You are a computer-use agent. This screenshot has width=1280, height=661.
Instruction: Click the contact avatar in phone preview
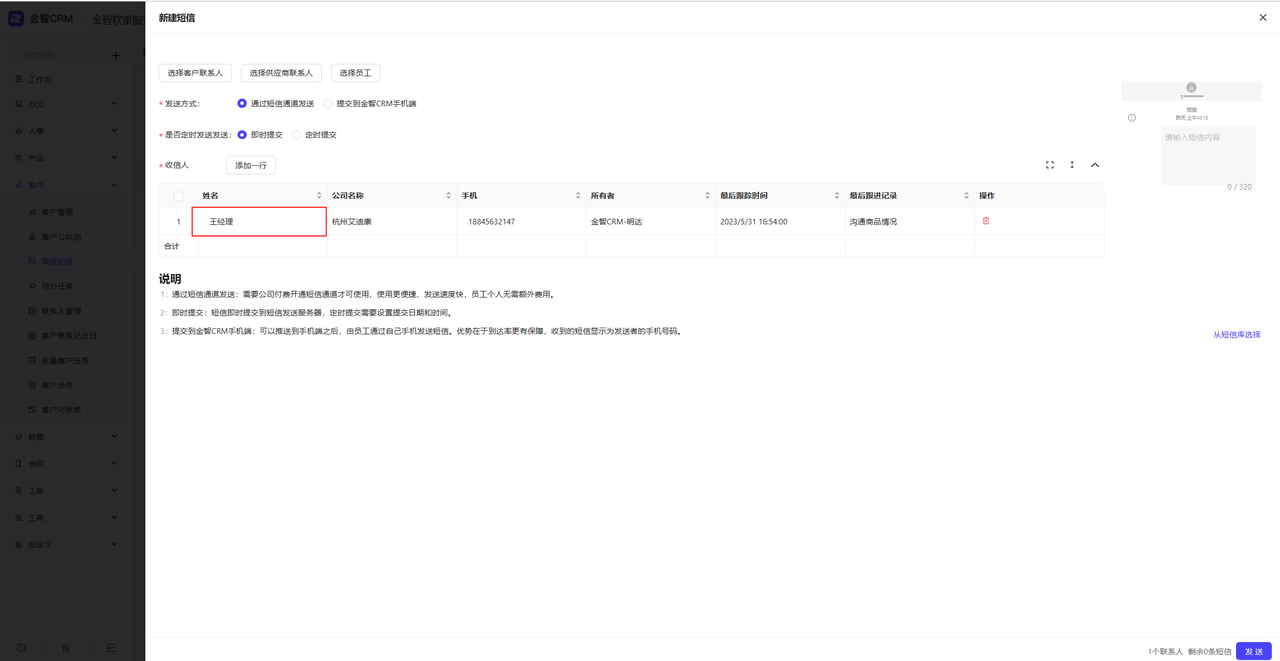(1191, 88)
